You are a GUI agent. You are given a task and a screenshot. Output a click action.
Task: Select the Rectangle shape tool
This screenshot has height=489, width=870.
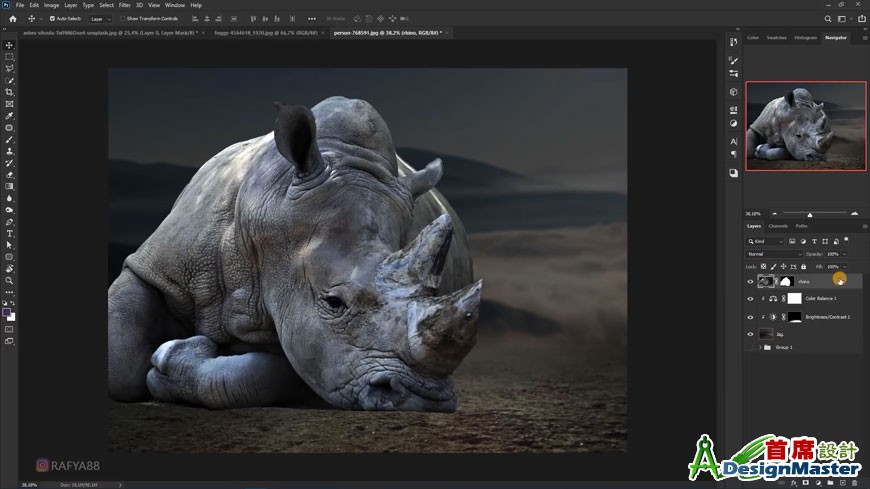click(9, 257)
